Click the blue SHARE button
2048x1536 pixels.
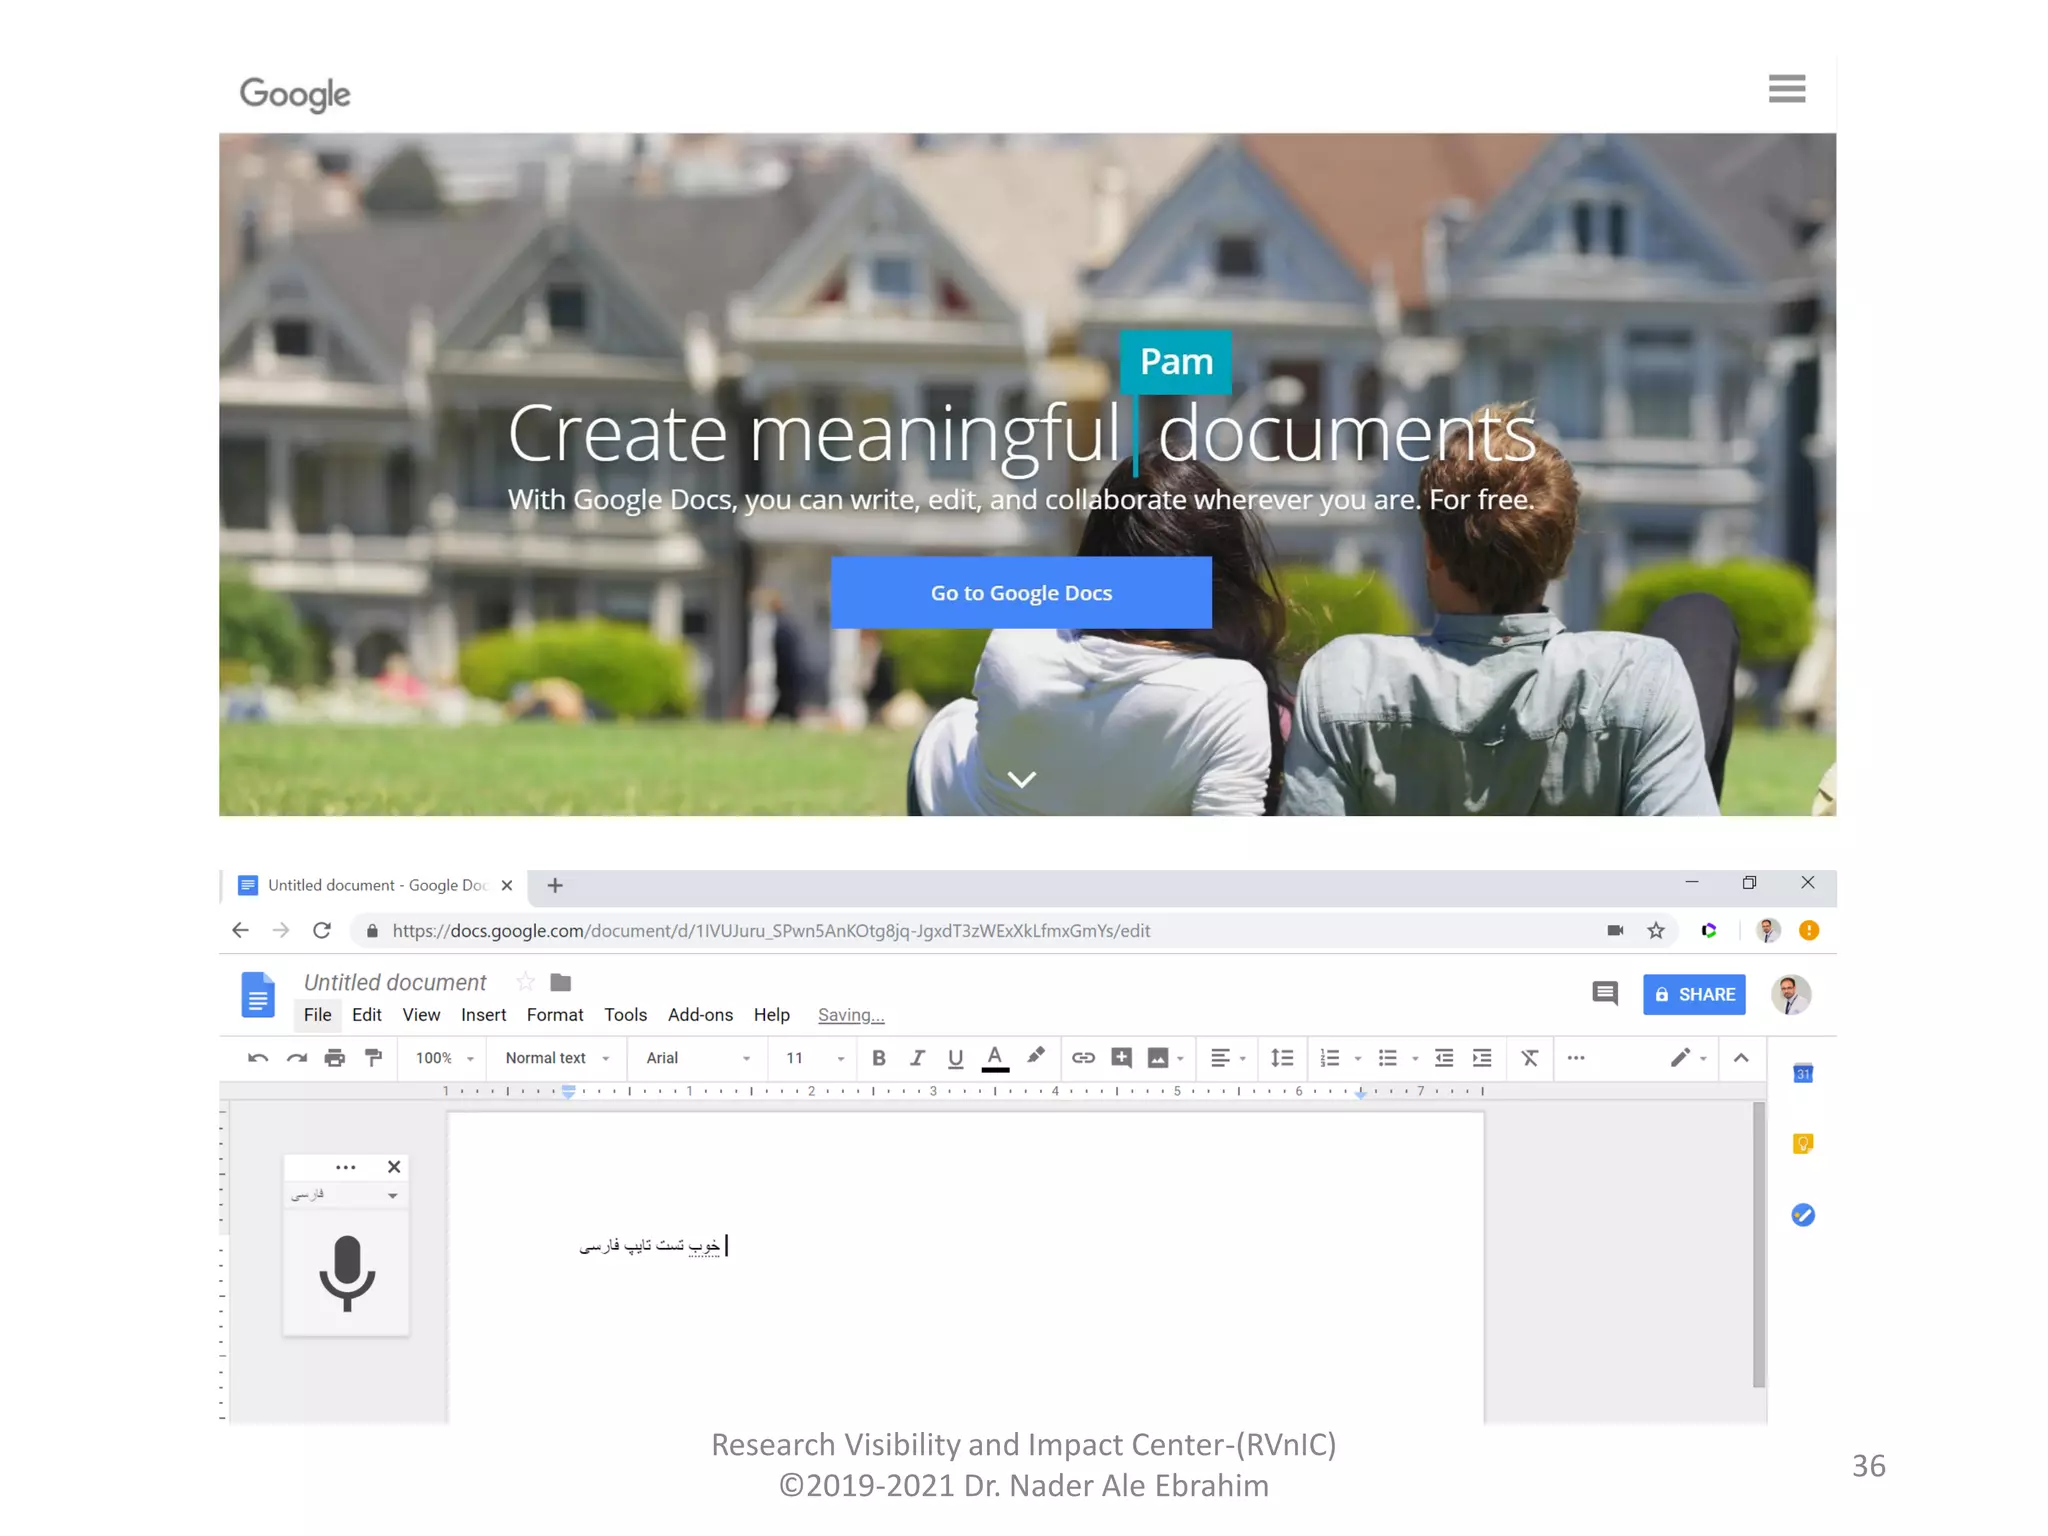(1694, 994)
